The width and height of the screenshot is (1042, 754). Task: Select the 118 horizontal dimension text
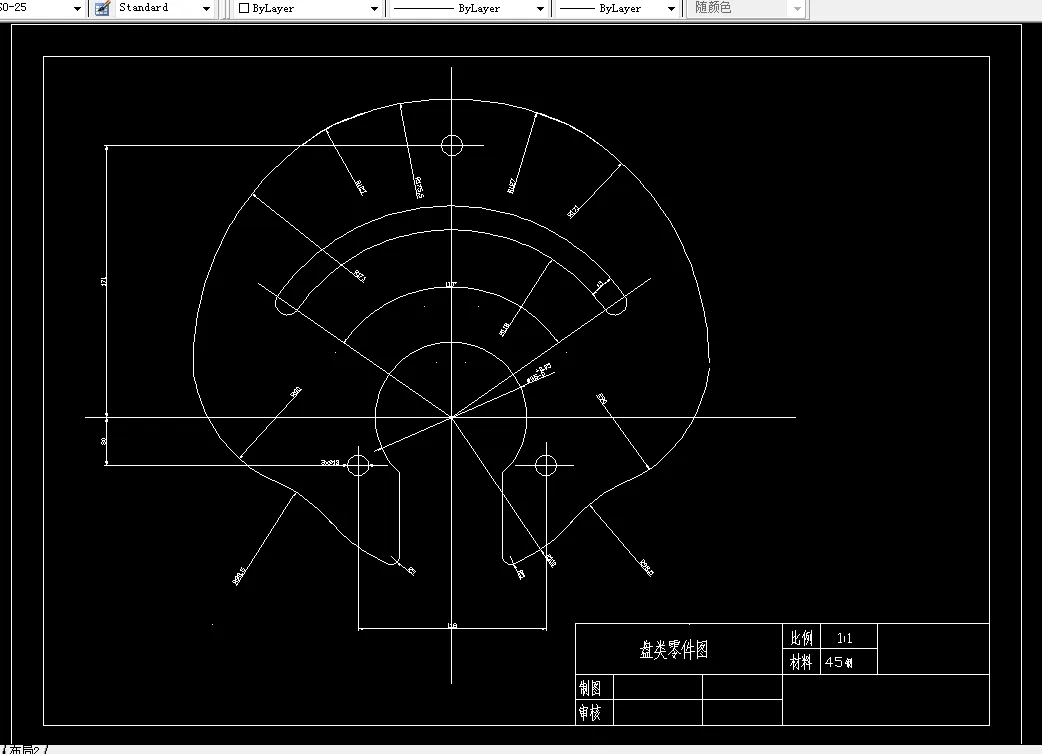[x=453, y=625]
